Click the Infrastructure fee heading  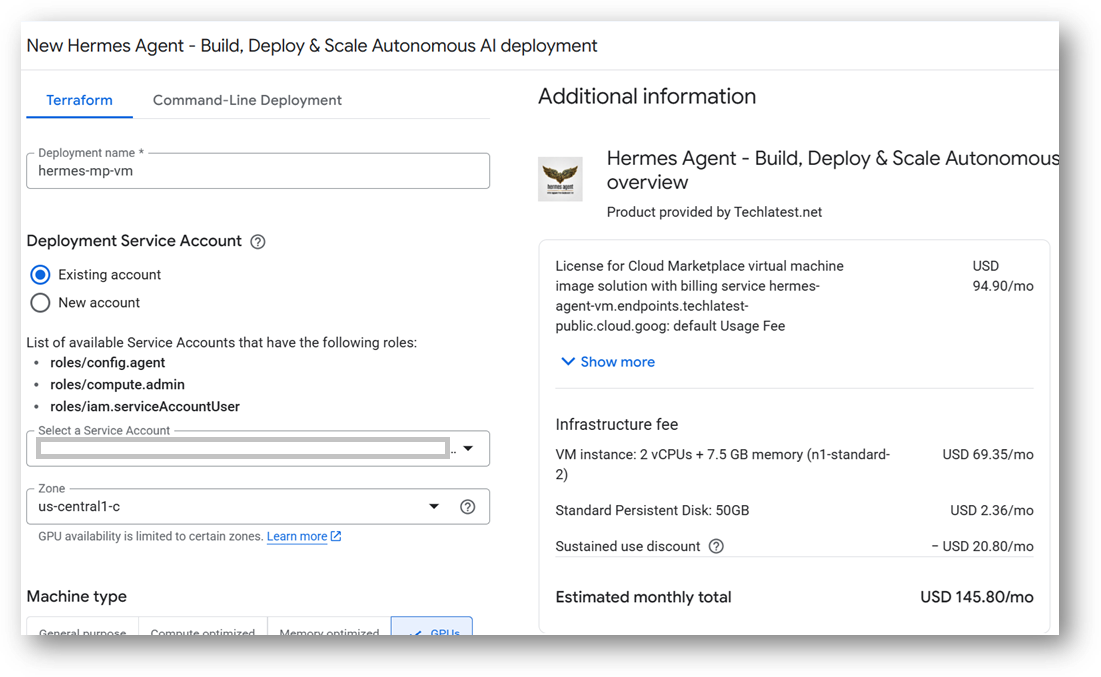point(617,424)
